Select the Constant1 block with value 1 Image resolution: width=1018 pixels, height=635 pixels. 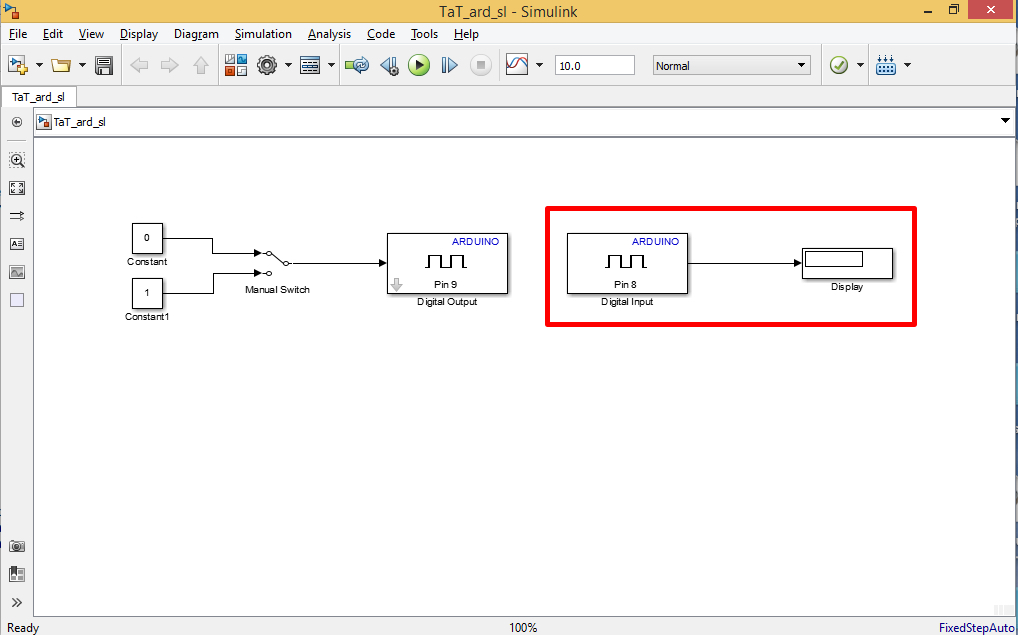147,293
